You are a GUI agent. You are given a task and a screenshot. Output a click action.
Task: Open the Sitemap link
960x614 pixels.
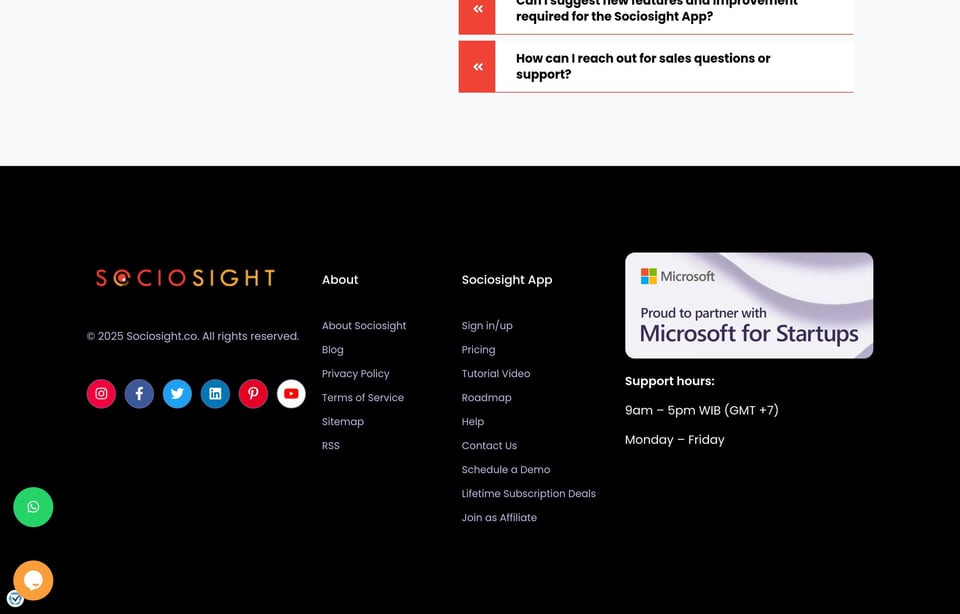tap(342, 421)
